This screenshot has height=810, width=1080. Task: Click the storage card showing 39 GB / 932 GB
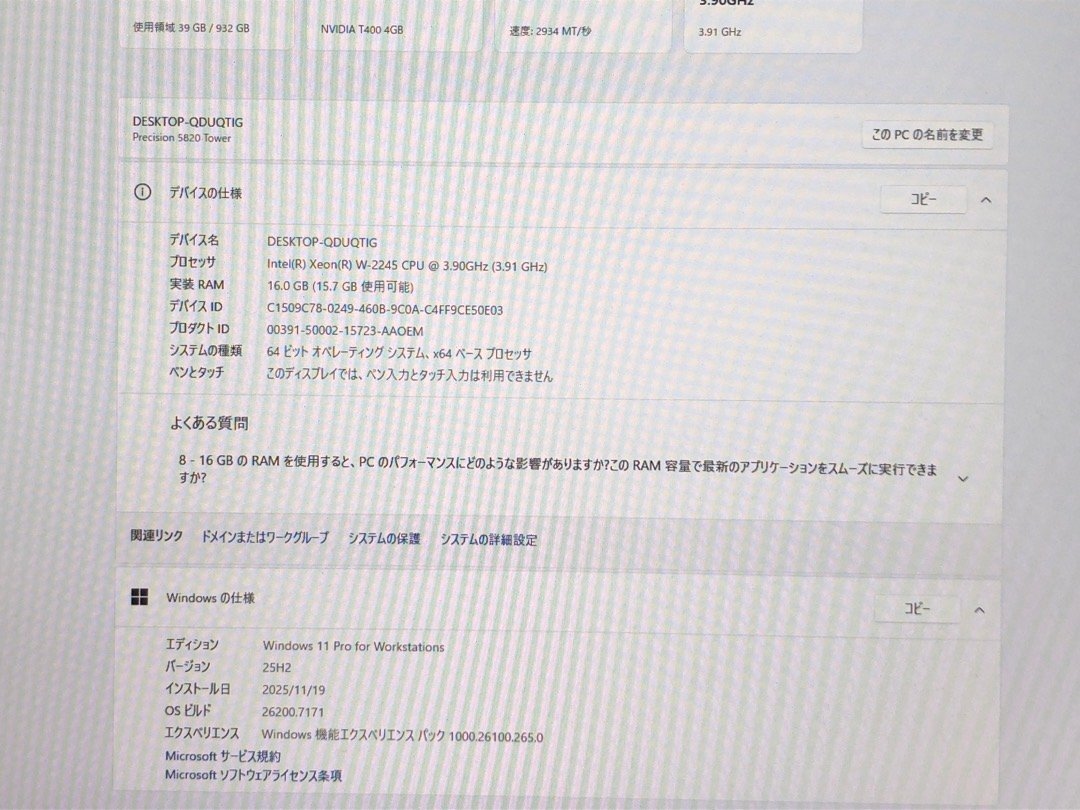click(x=206, y=24)
